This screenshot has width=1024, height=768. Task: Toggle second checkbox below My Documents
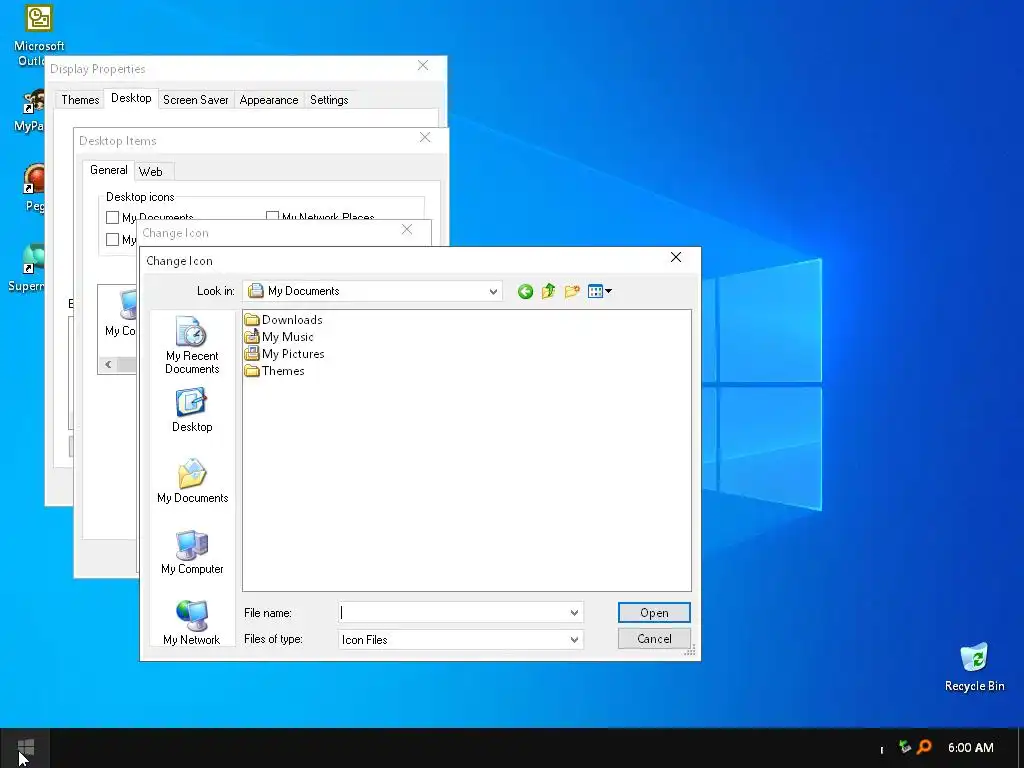[112, 240]
